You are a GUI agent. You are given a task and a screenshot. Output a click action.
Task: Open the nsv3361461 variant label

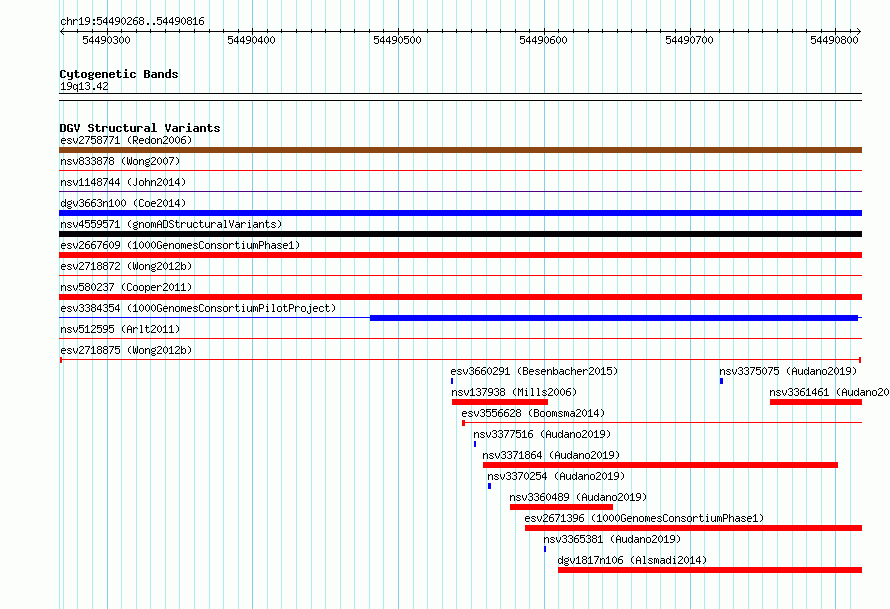pyautogui.click(x=829, y=392)
